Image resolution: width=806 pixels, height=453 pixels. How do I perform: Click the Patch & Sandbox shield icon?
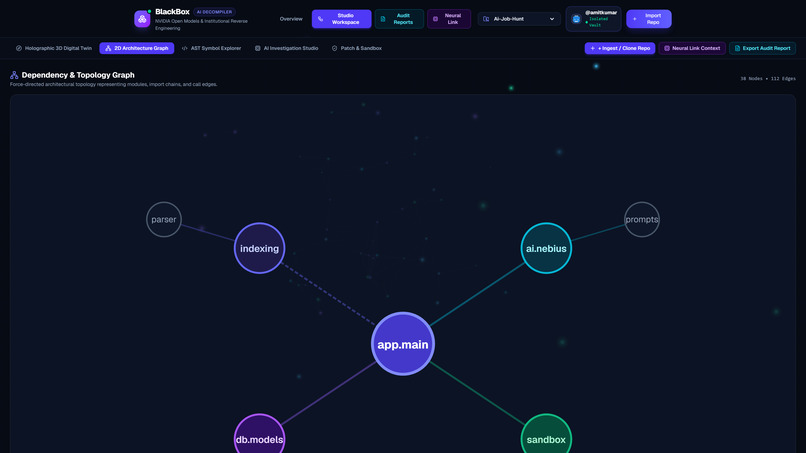click(334, 48)
